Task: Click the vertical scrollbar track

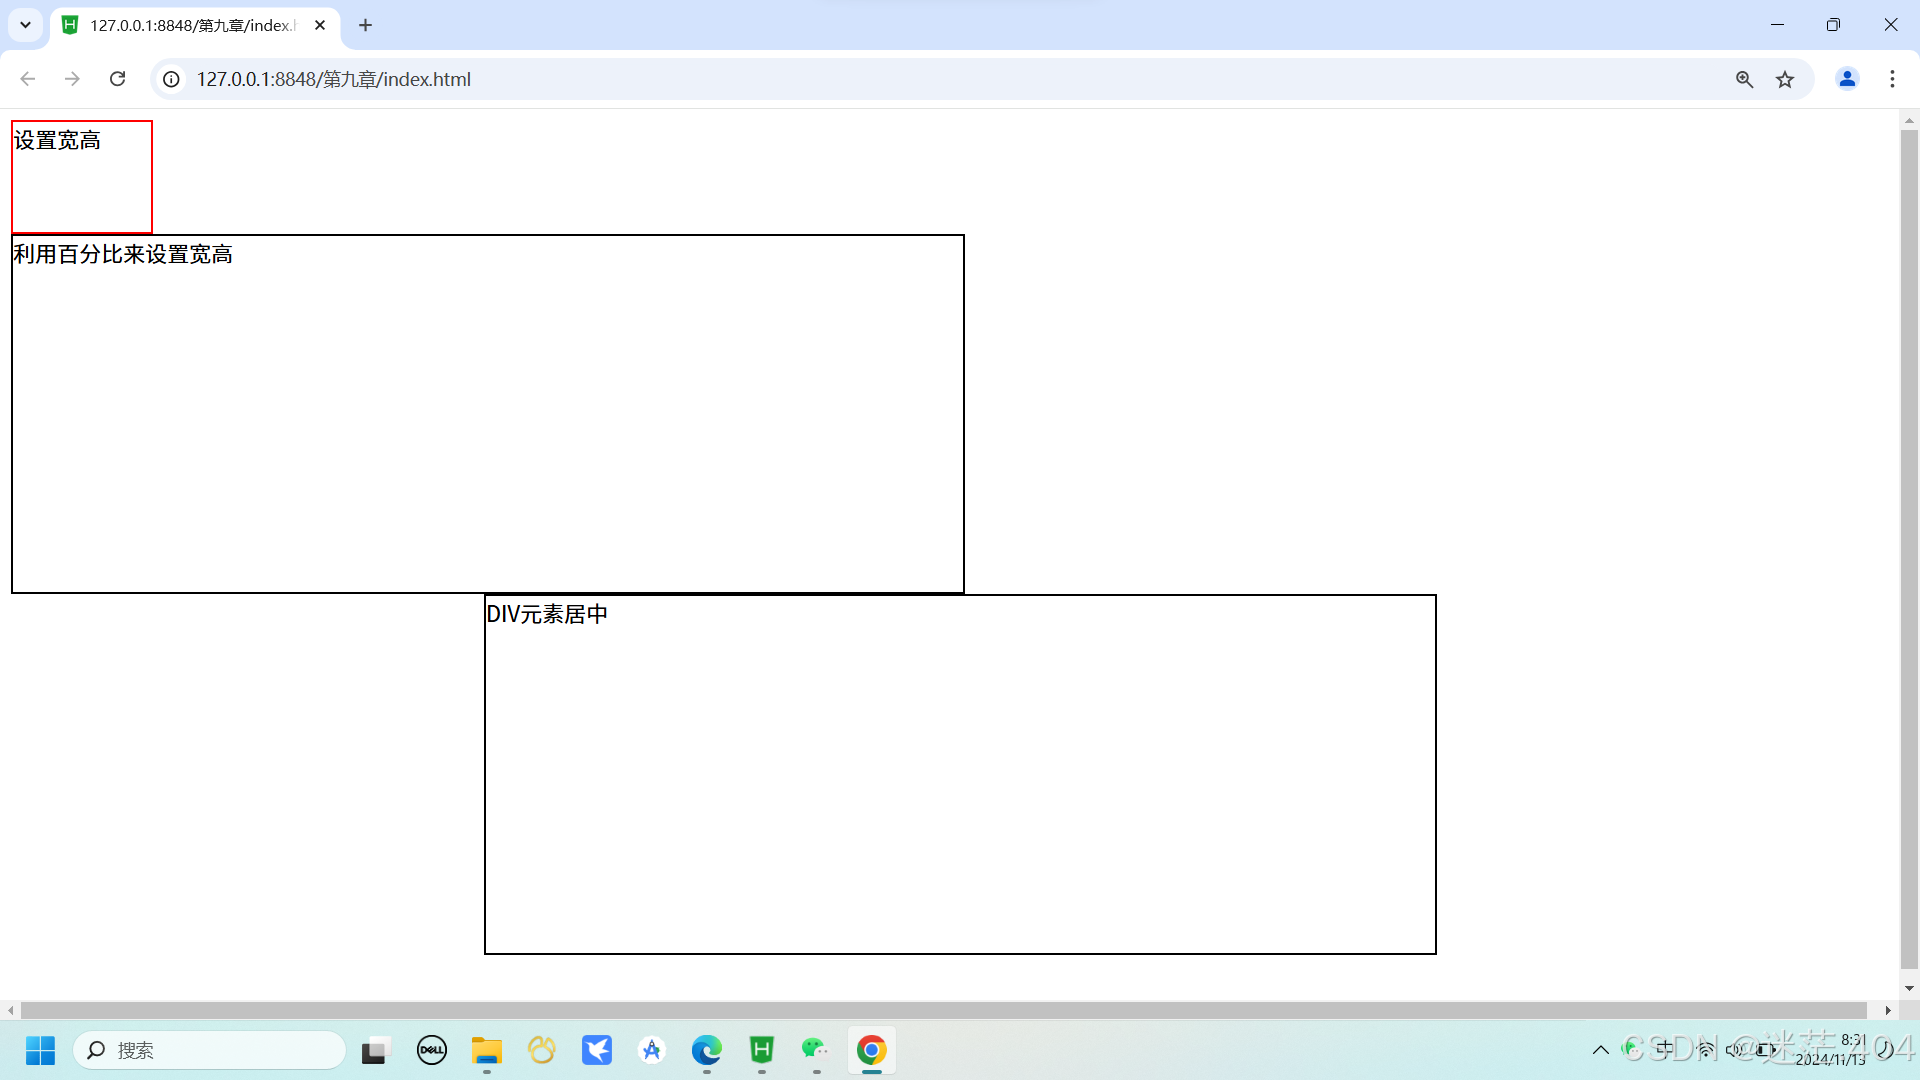Action: click(1909, 550)
